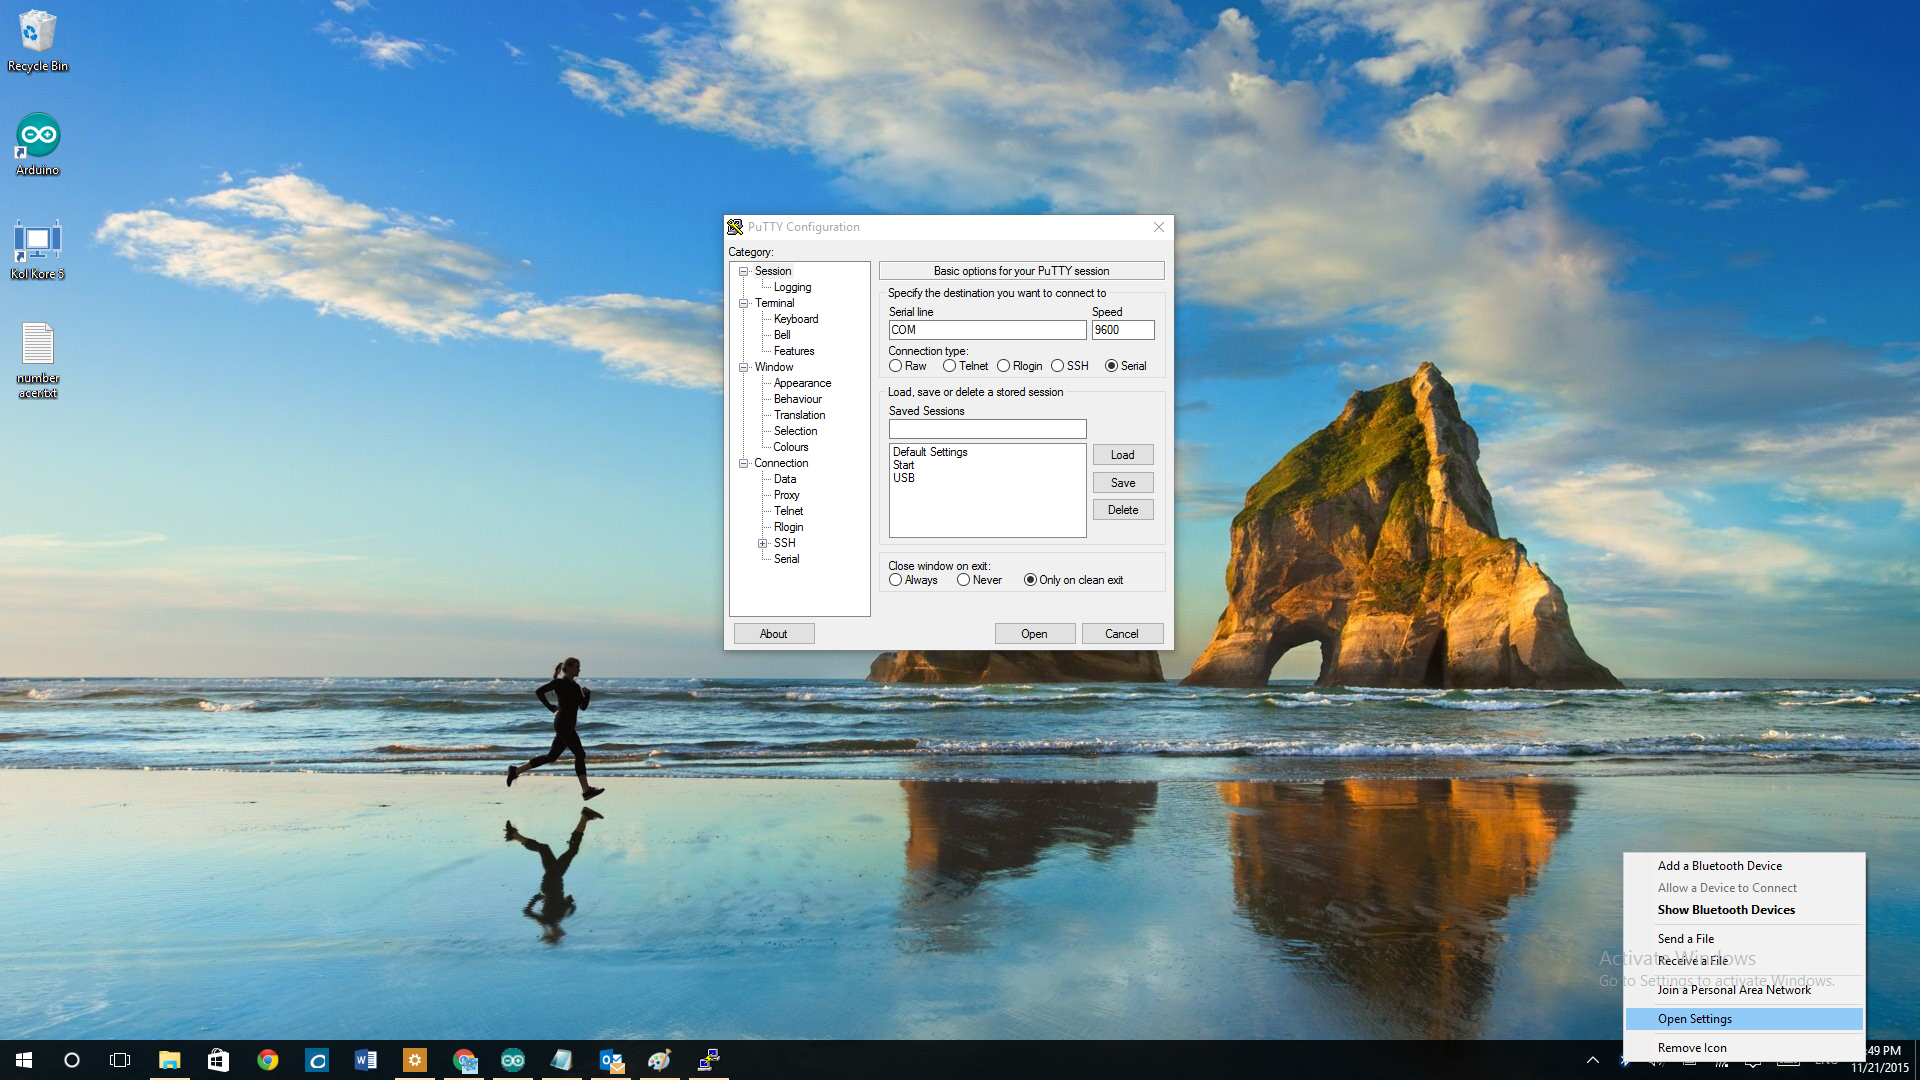Open Google Chrome from the taskbar

(267, 1060)
